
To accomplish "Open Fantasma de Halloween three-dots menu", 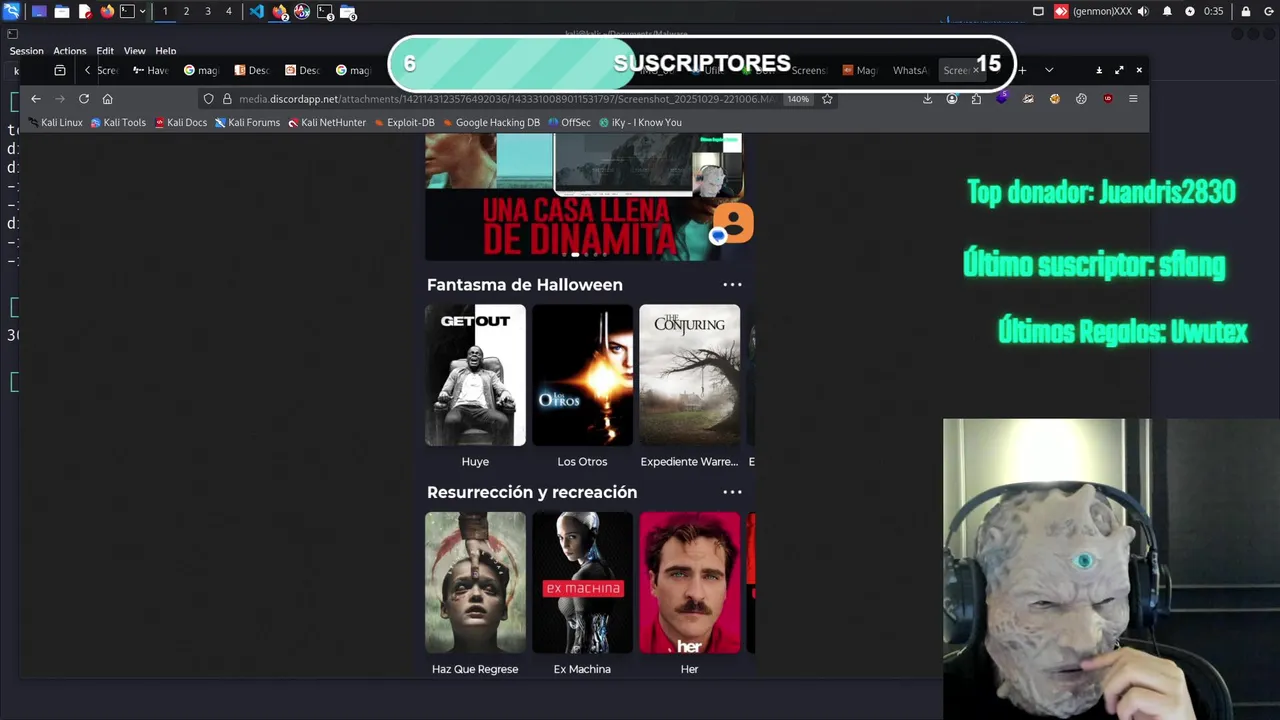I will pos(732,285).
